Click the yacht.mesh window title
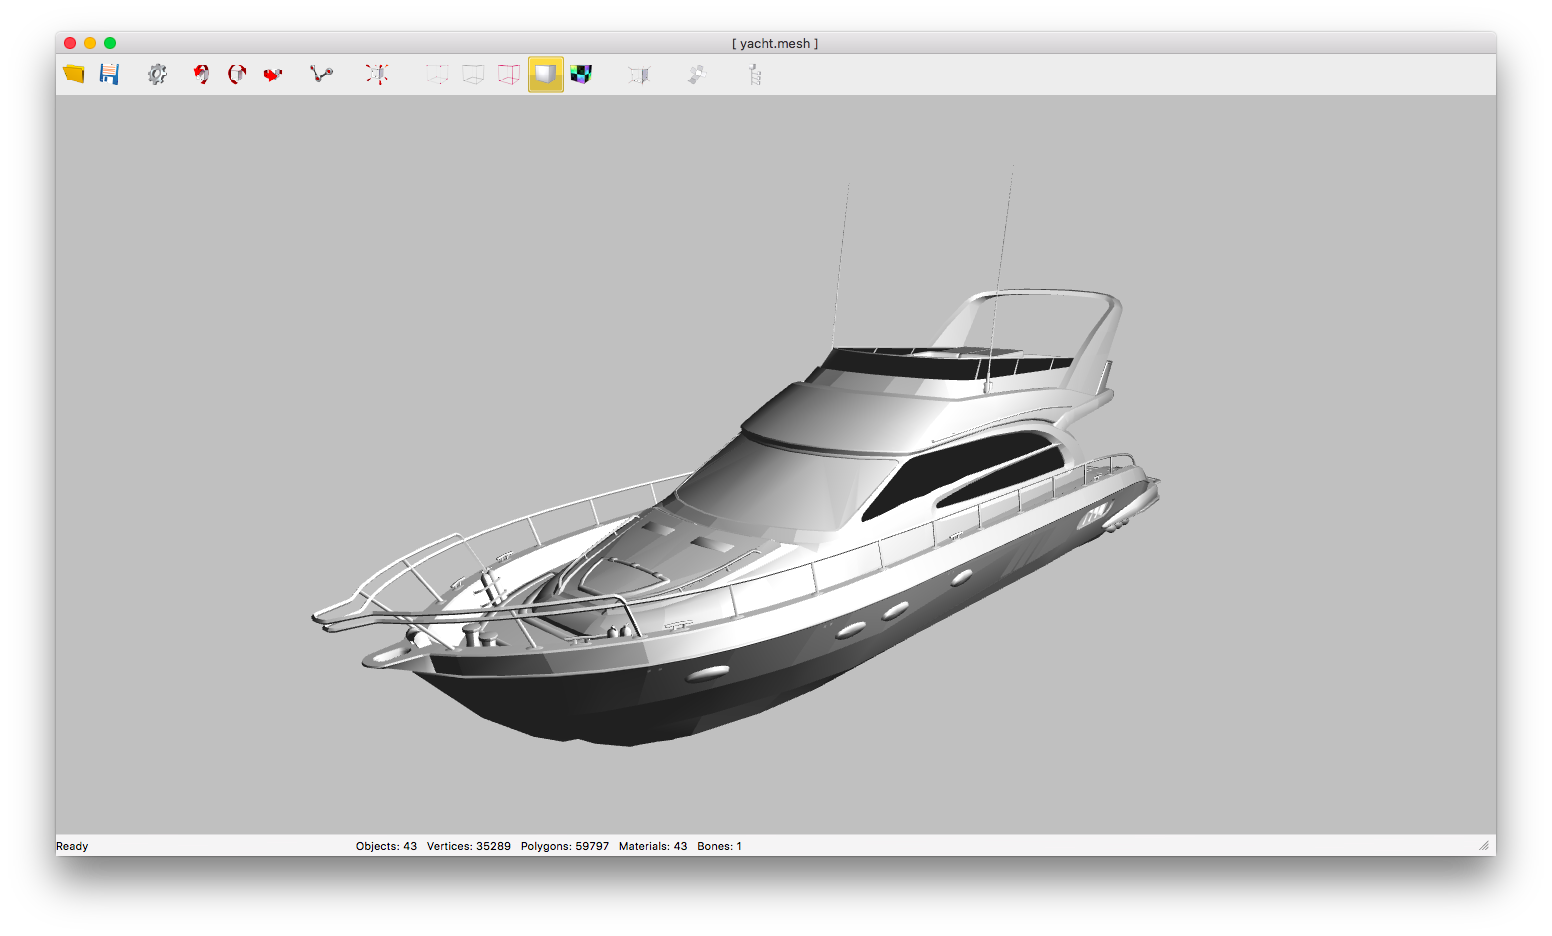 tap(775, 43)
